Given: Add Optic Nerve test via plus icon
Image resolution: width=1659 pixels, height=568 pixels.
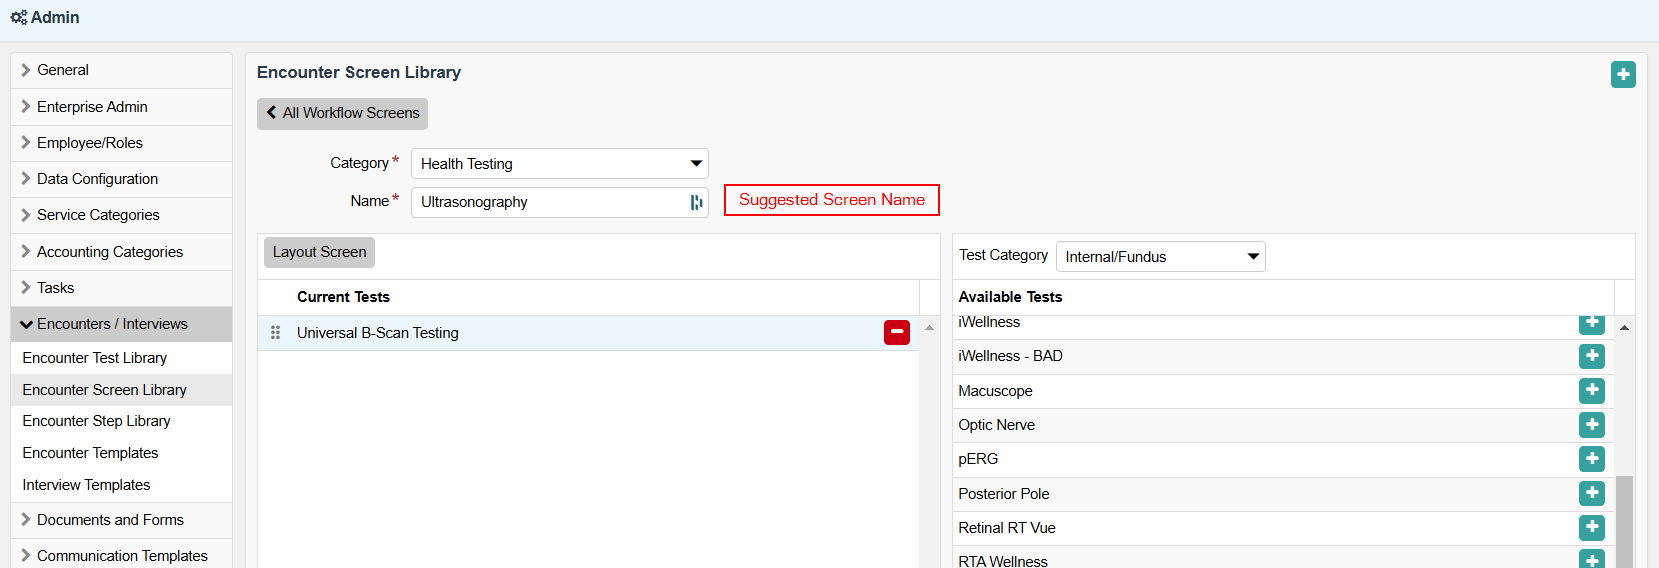Looking at the screenshot, I should tap(1591, 425).
